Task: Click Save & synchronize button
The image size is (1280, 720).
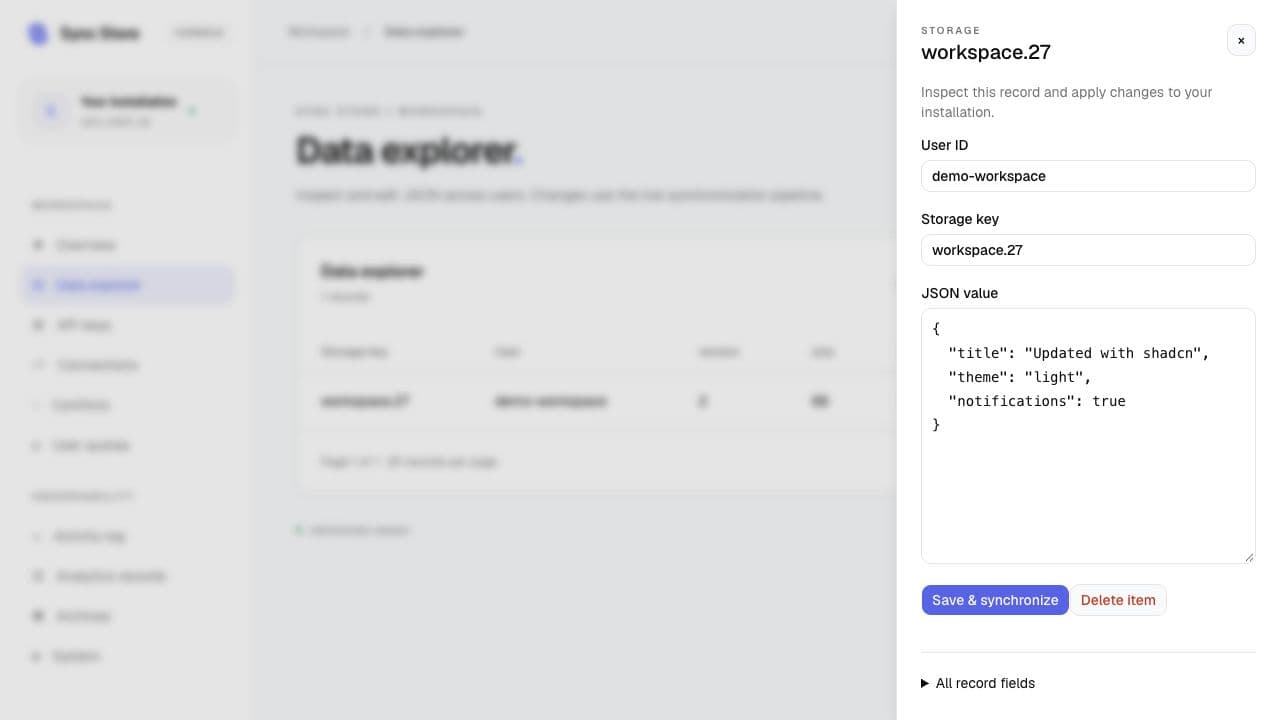Action: [x=995, y=600]
